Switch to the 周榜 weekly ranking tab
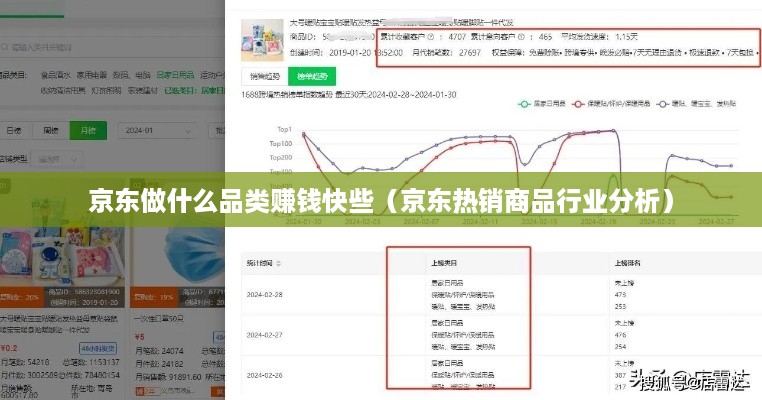 (x=51, y=131)
